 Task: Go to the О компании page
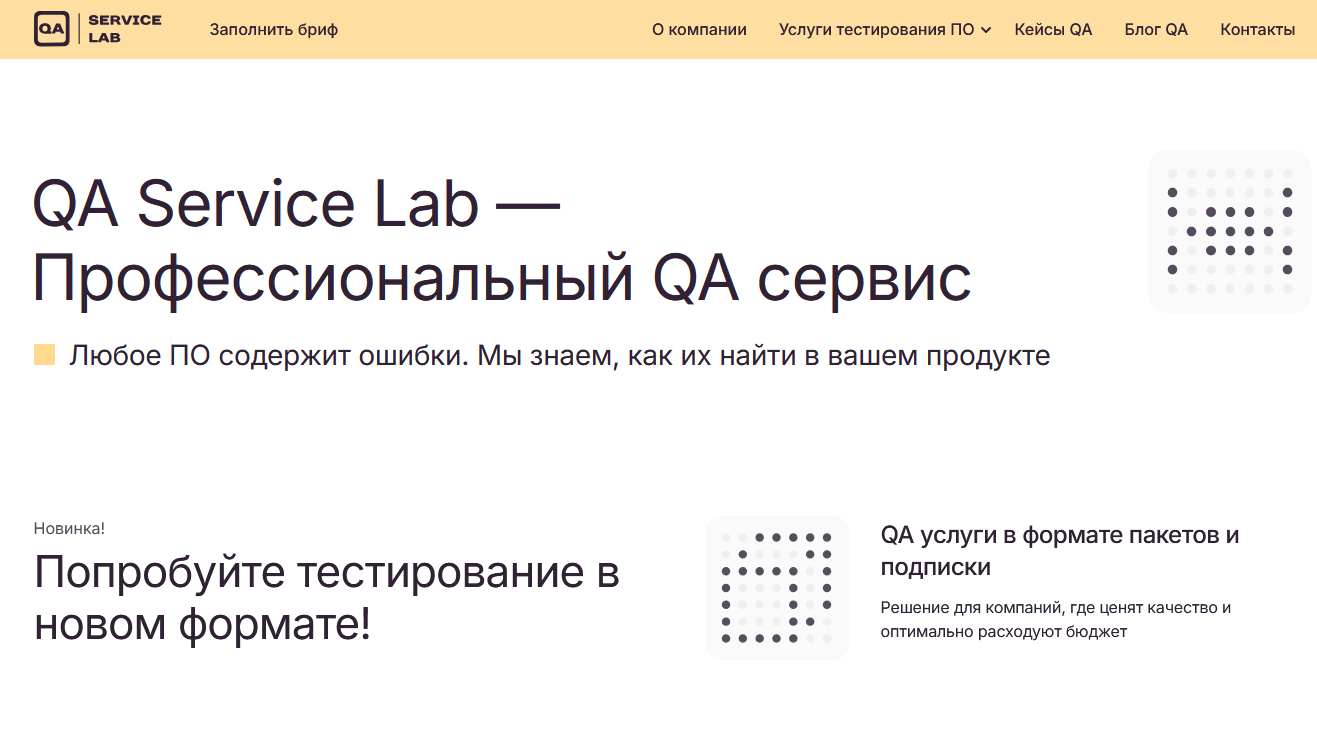(x=699, y=30)
